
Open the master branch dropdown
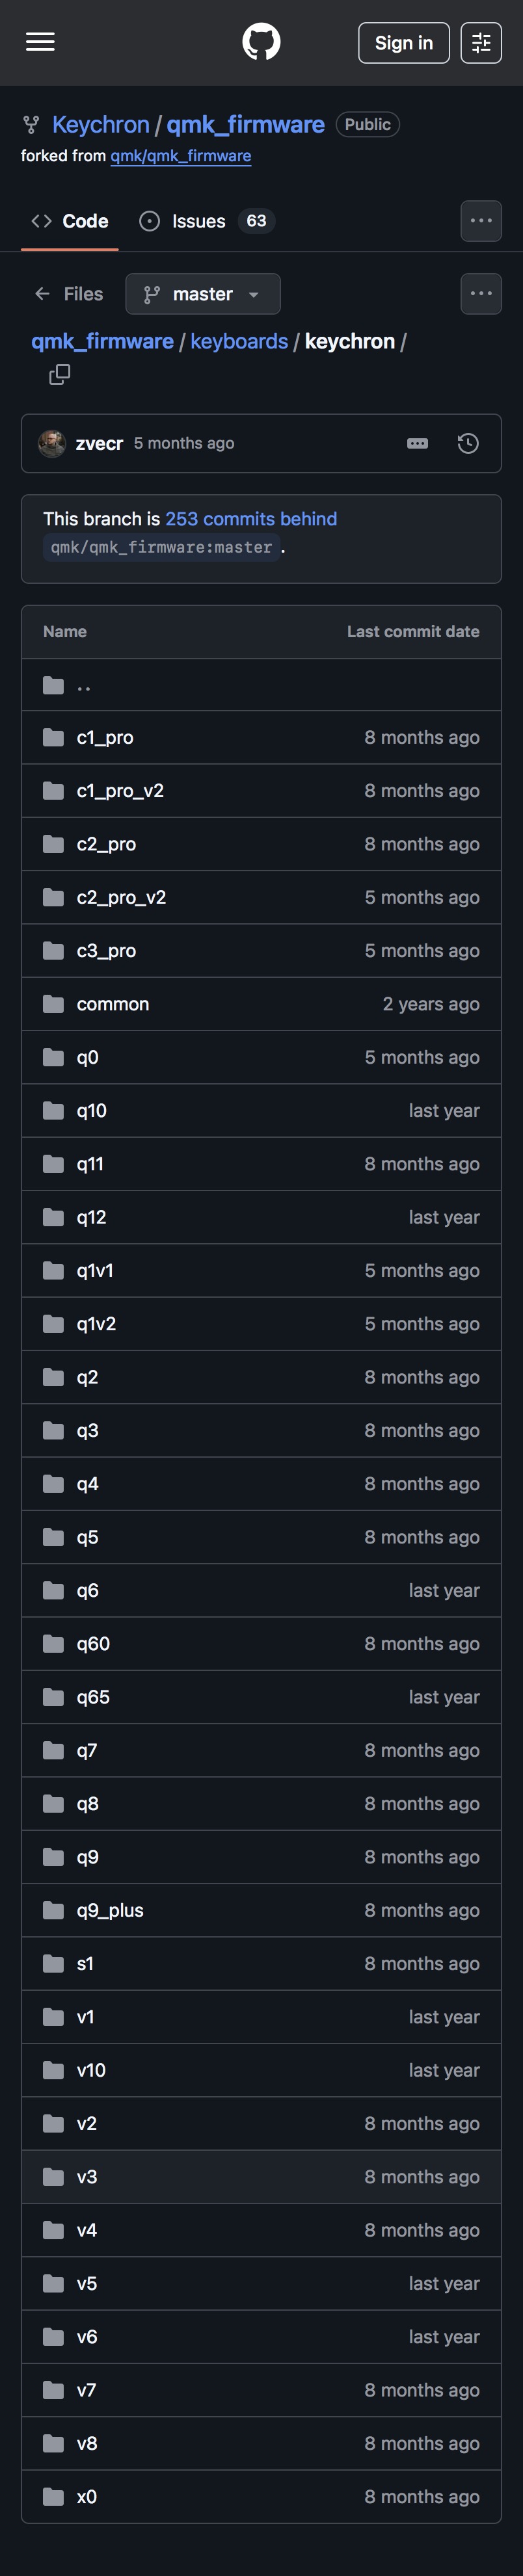(x=203, y=294)
